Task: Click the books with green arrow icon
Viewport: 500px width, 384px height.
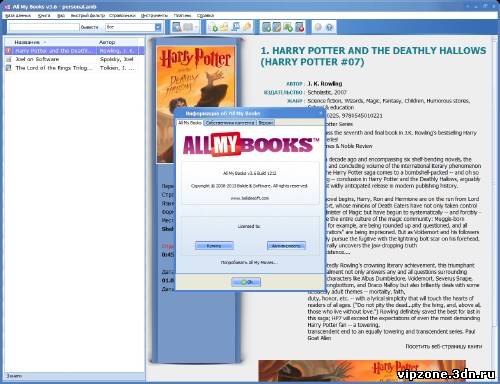Action: pos(288,27)
